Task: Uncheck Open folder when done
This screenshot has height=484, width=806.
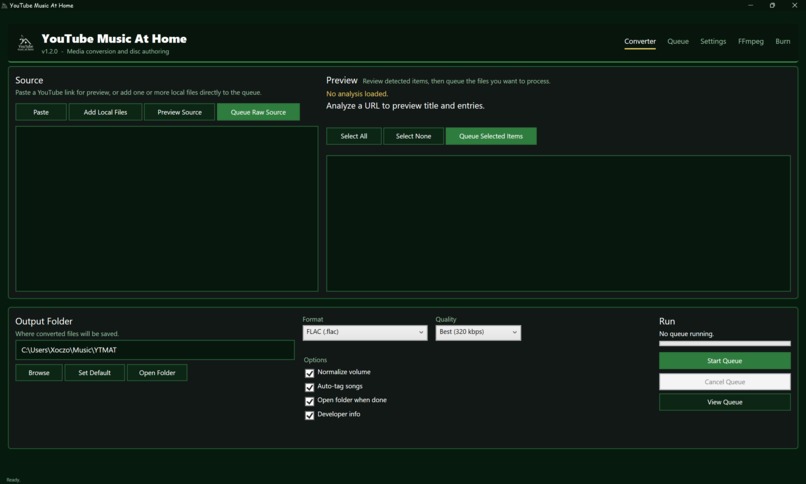Action: coord(309,401)
